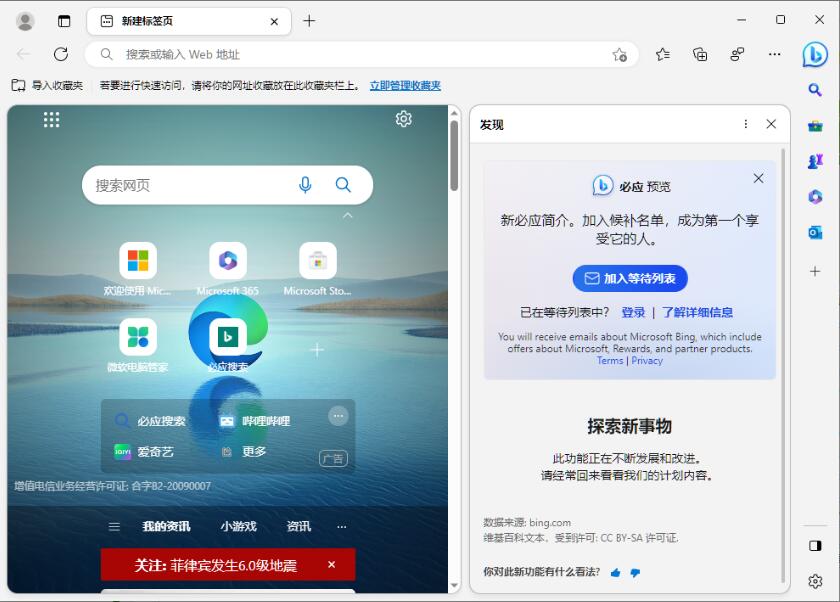The image size is (840, 602).
Task: Open the 了解详细信息 link
Action: point(697,312)
